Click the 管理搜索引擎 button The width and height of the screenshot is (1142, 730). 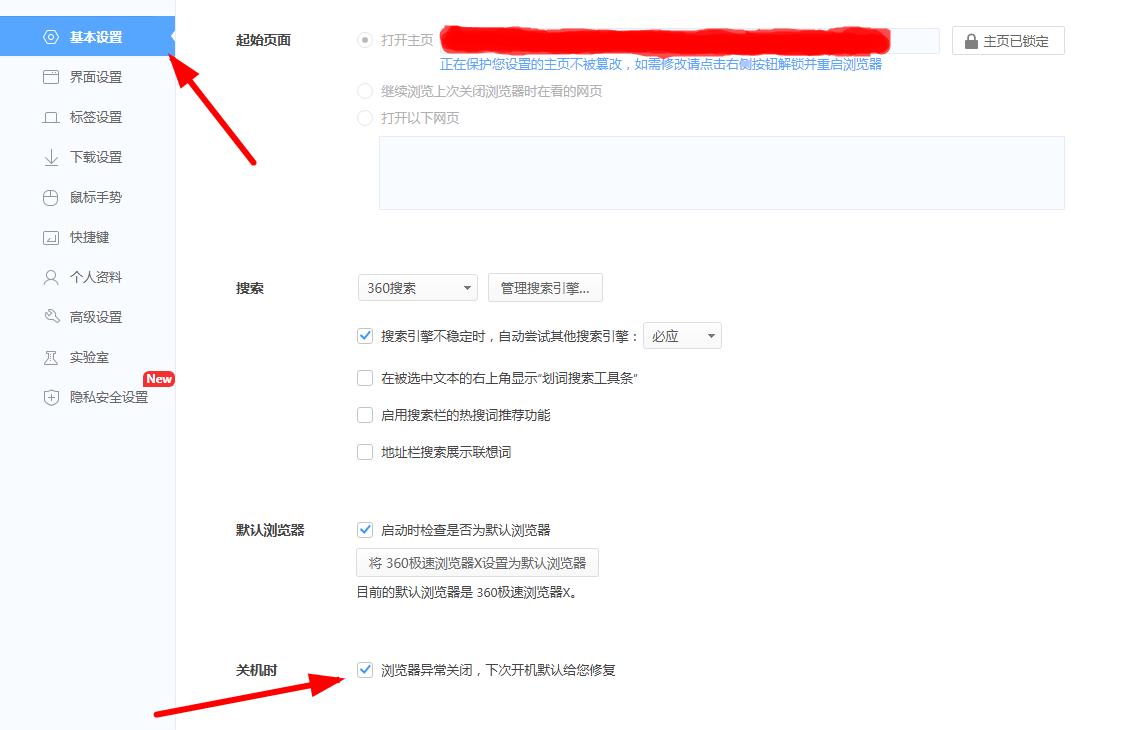545,288
